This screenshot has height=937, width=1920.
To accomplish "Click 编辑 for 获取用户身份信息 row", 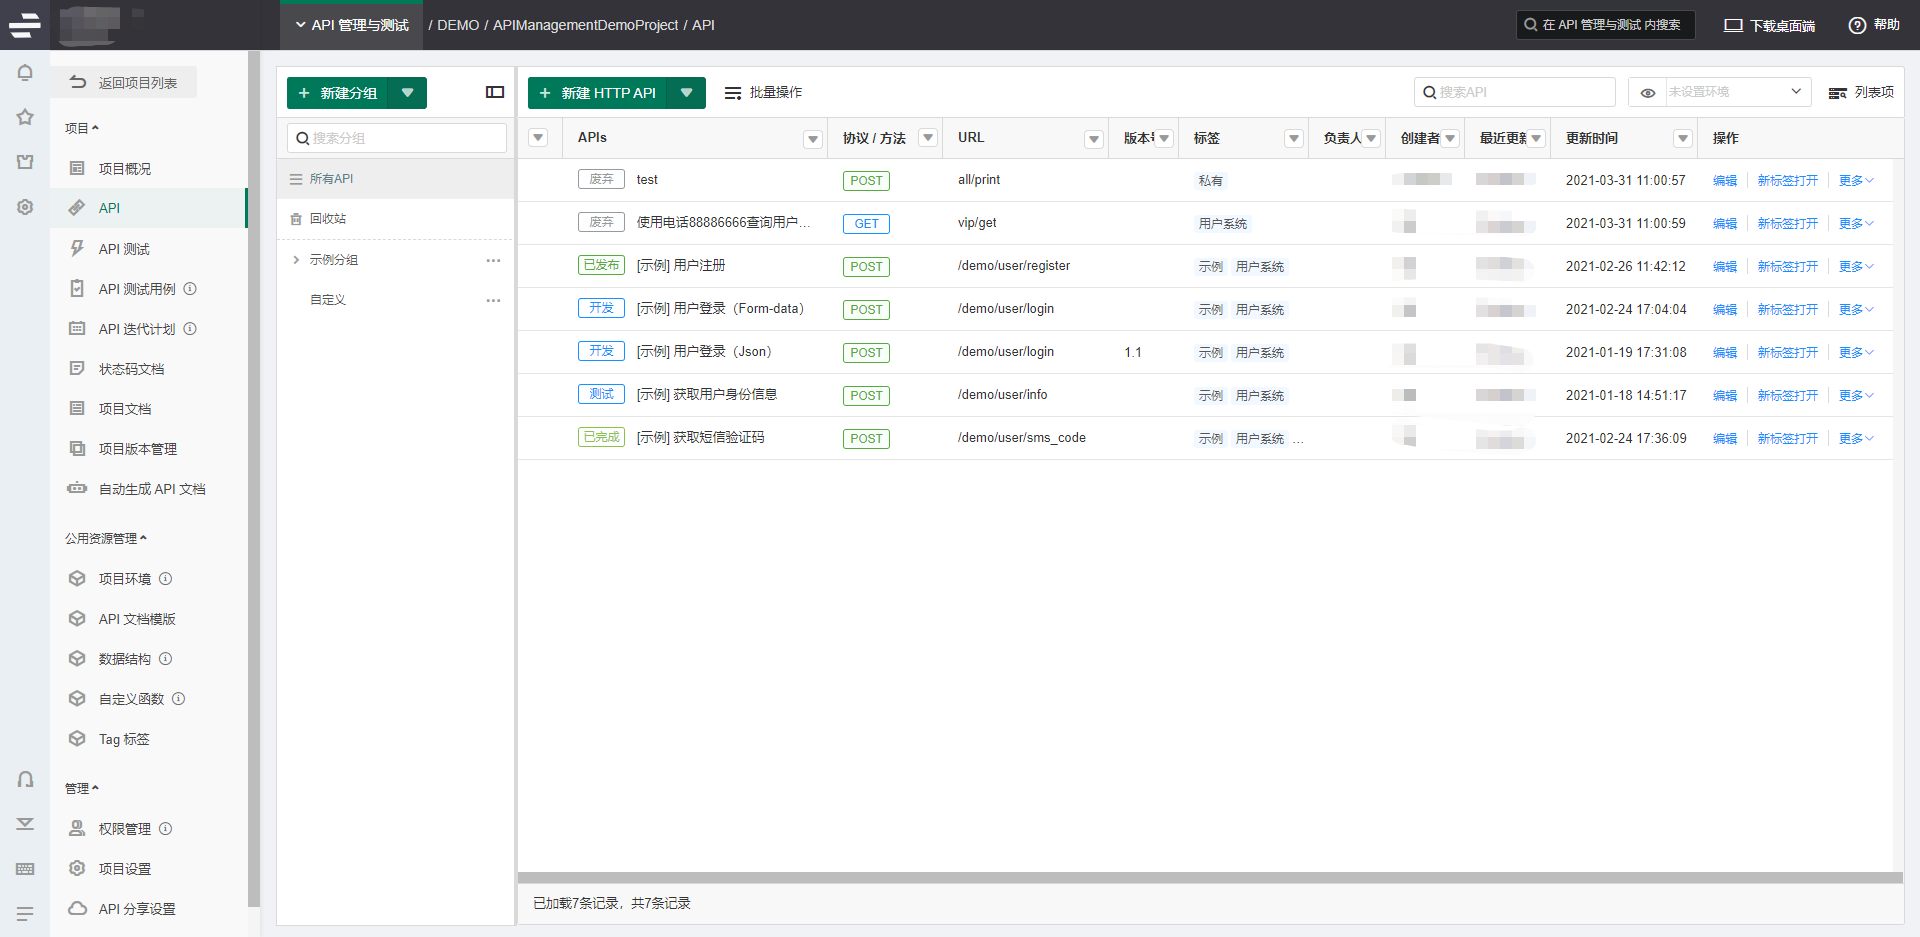I will pyautogui.click(x=1725, y=396).
